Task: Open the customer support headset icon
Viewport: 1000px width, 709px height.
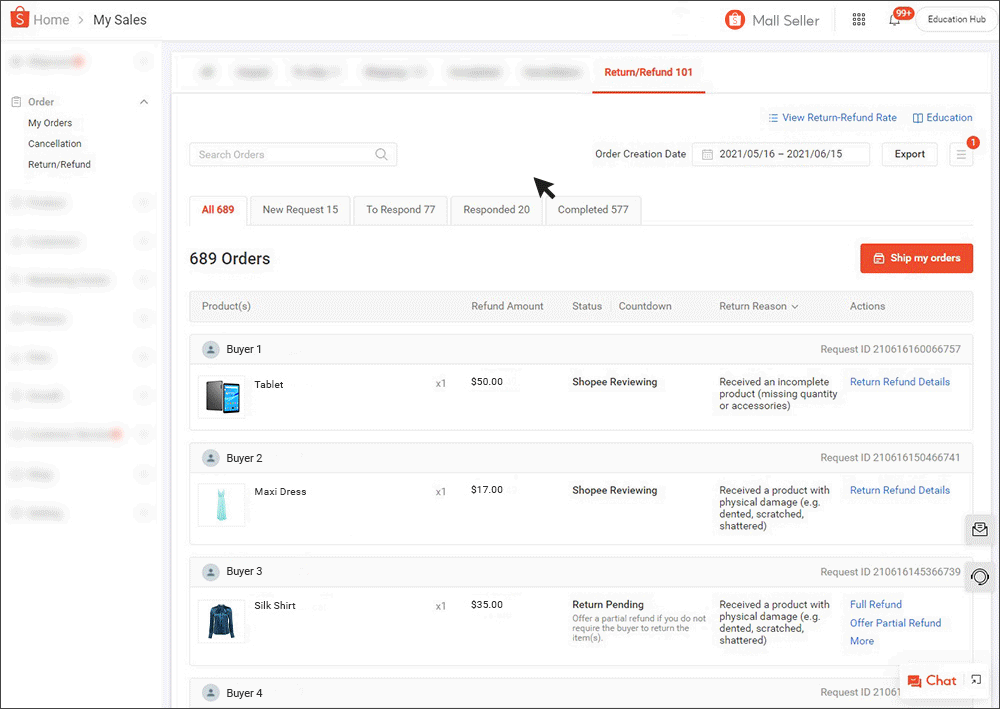Action: pyautogui.click(x=979, y=577)
